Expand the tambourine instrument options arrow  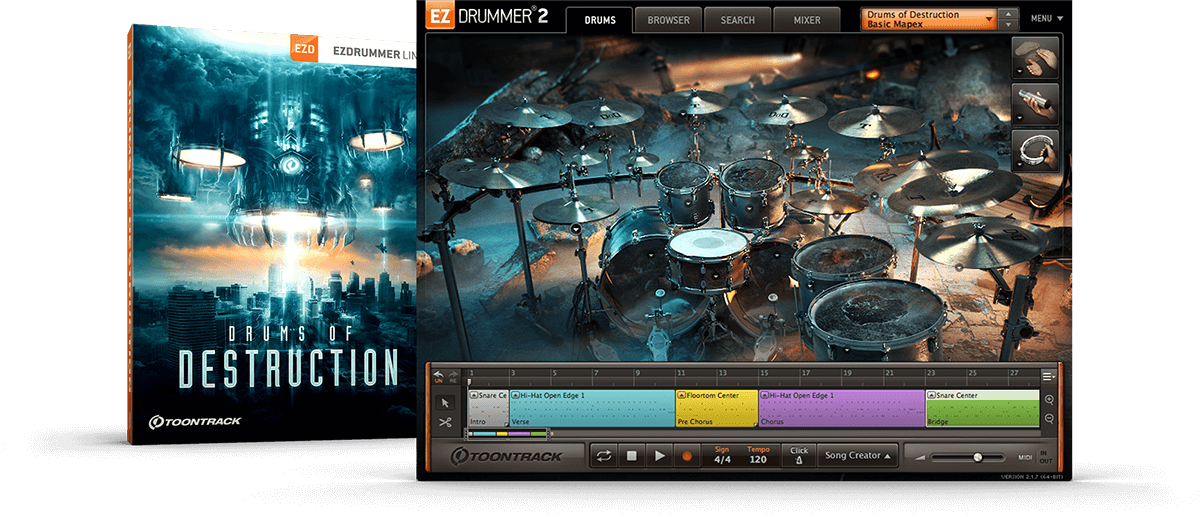click(1019, 164)
